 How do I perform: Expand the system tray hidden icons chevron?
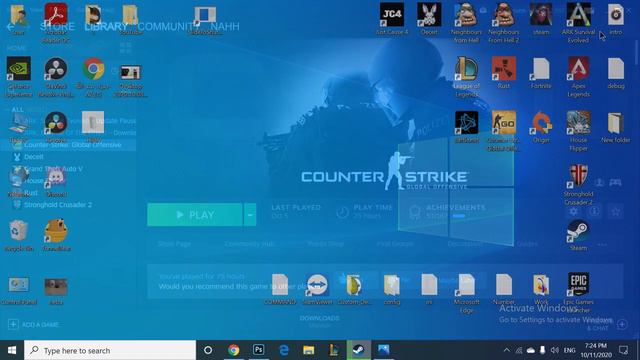(x=506, y=350)
